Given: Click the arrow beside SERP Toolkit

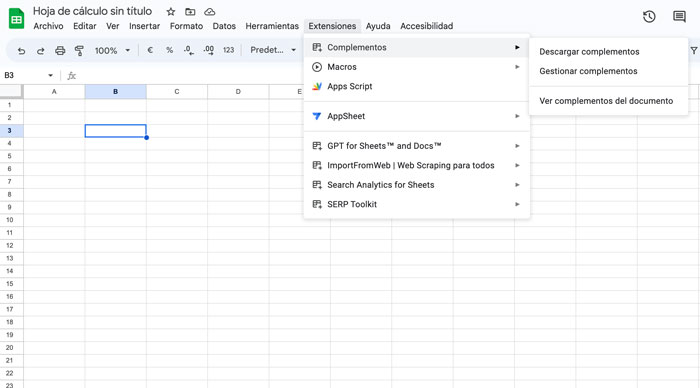Looking at the screenshot, I should coord(517,204).
